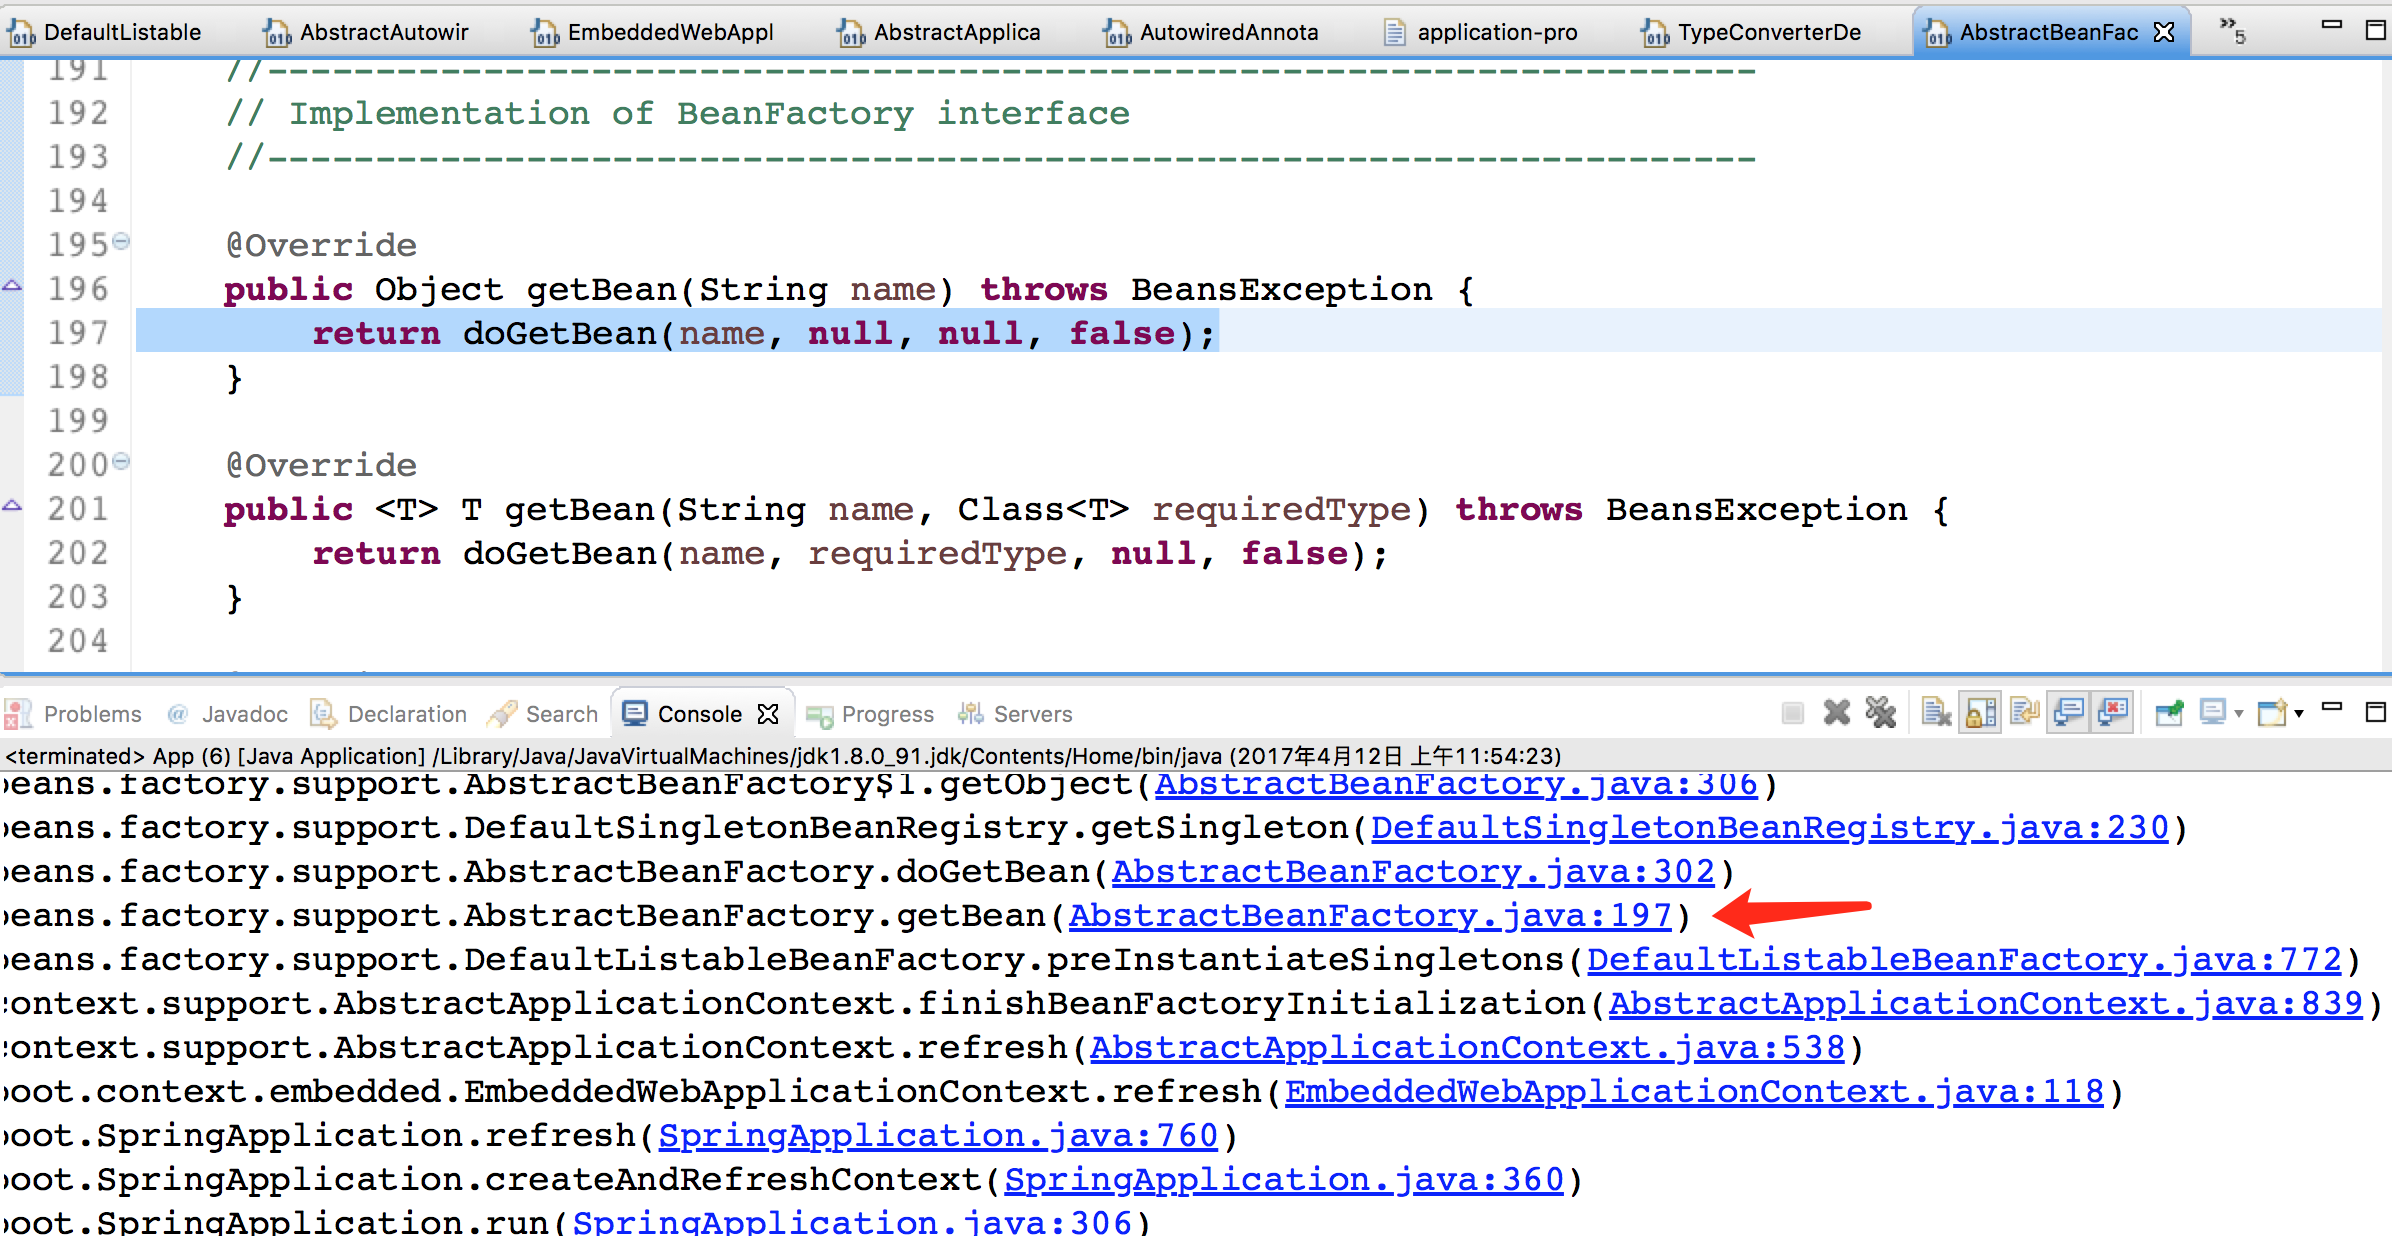Image resolution: width=2392 pixels, height=1236 pixels.
Task: Open AbstractApplicationContext.java:839 link
Action: (x=1986, y=1004)
